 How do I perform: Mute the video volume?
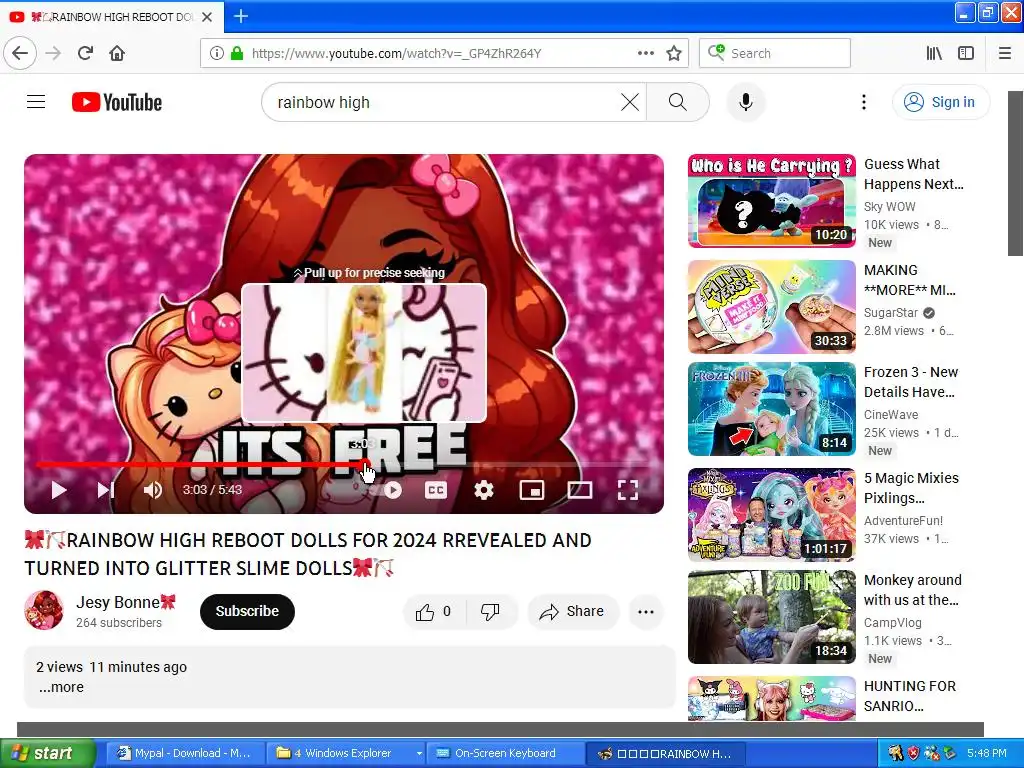[153, 490]
